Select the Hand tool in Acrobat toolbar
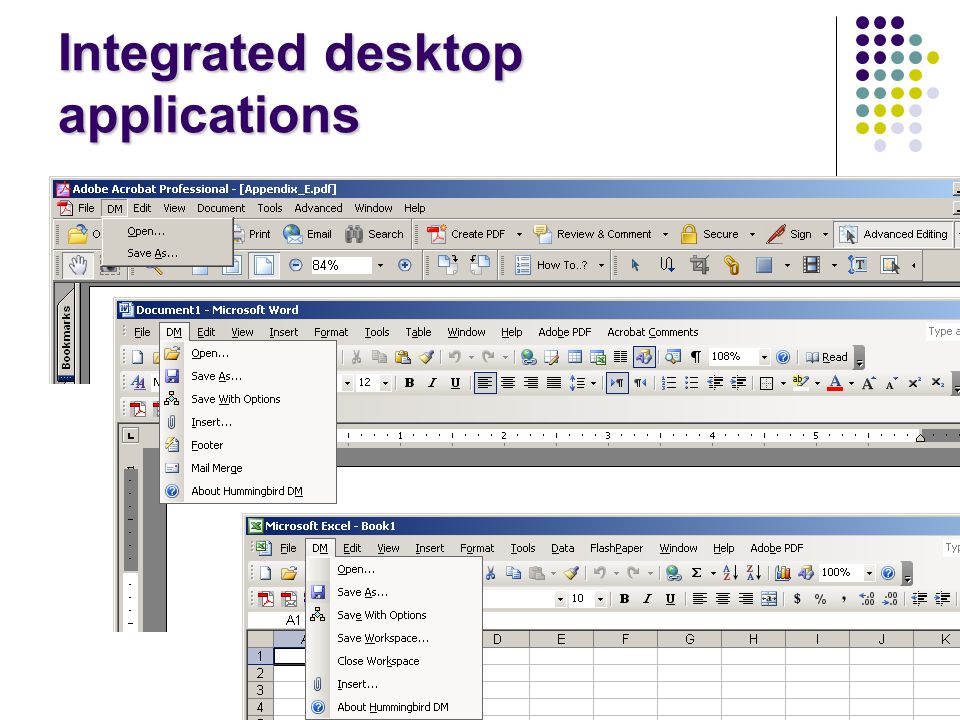 pyautogui.click(x=78, y=265)
